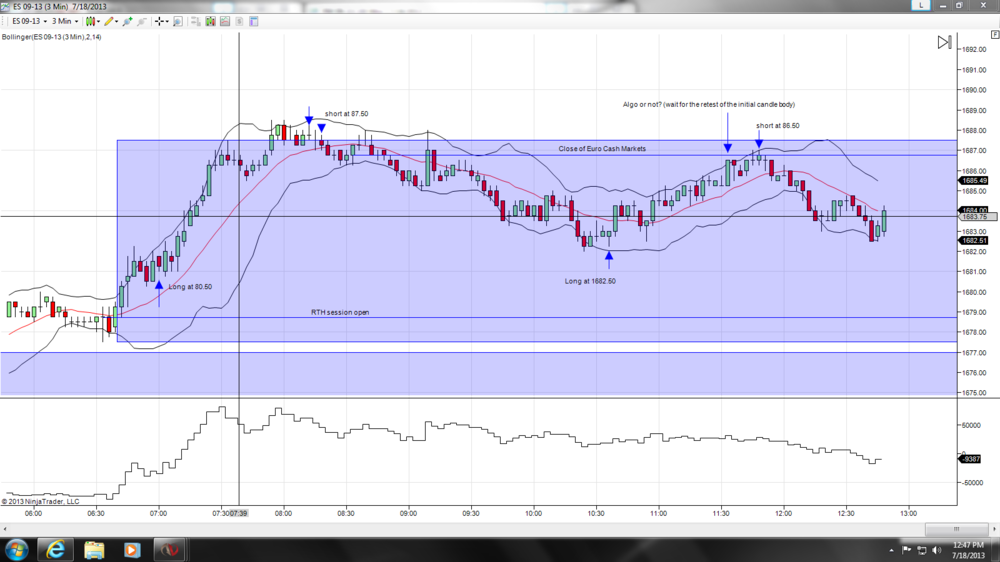Click the 1682.51 price marker

(x=974, y=240)
